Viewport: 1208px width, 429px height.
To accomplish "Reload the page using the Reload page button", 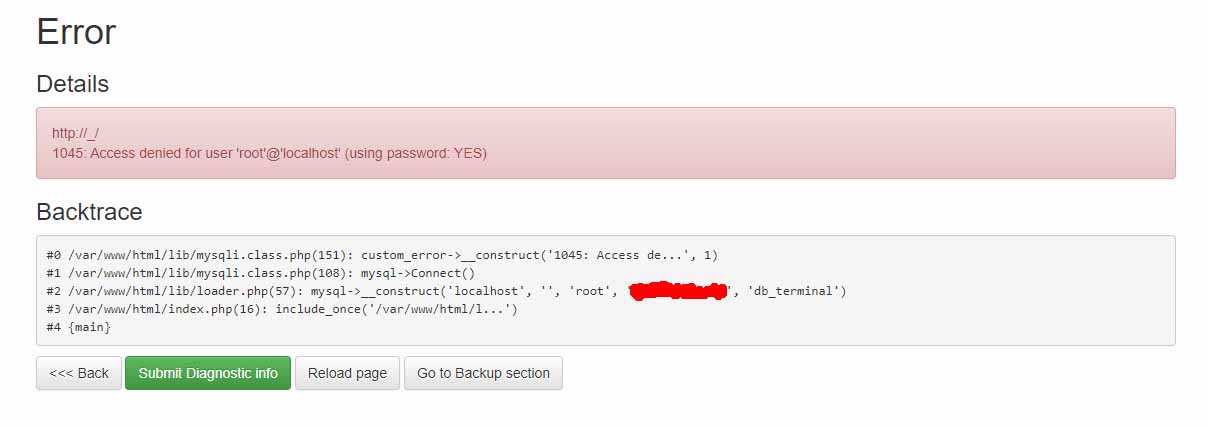I will pyautogui.click(x=347, y=373).
